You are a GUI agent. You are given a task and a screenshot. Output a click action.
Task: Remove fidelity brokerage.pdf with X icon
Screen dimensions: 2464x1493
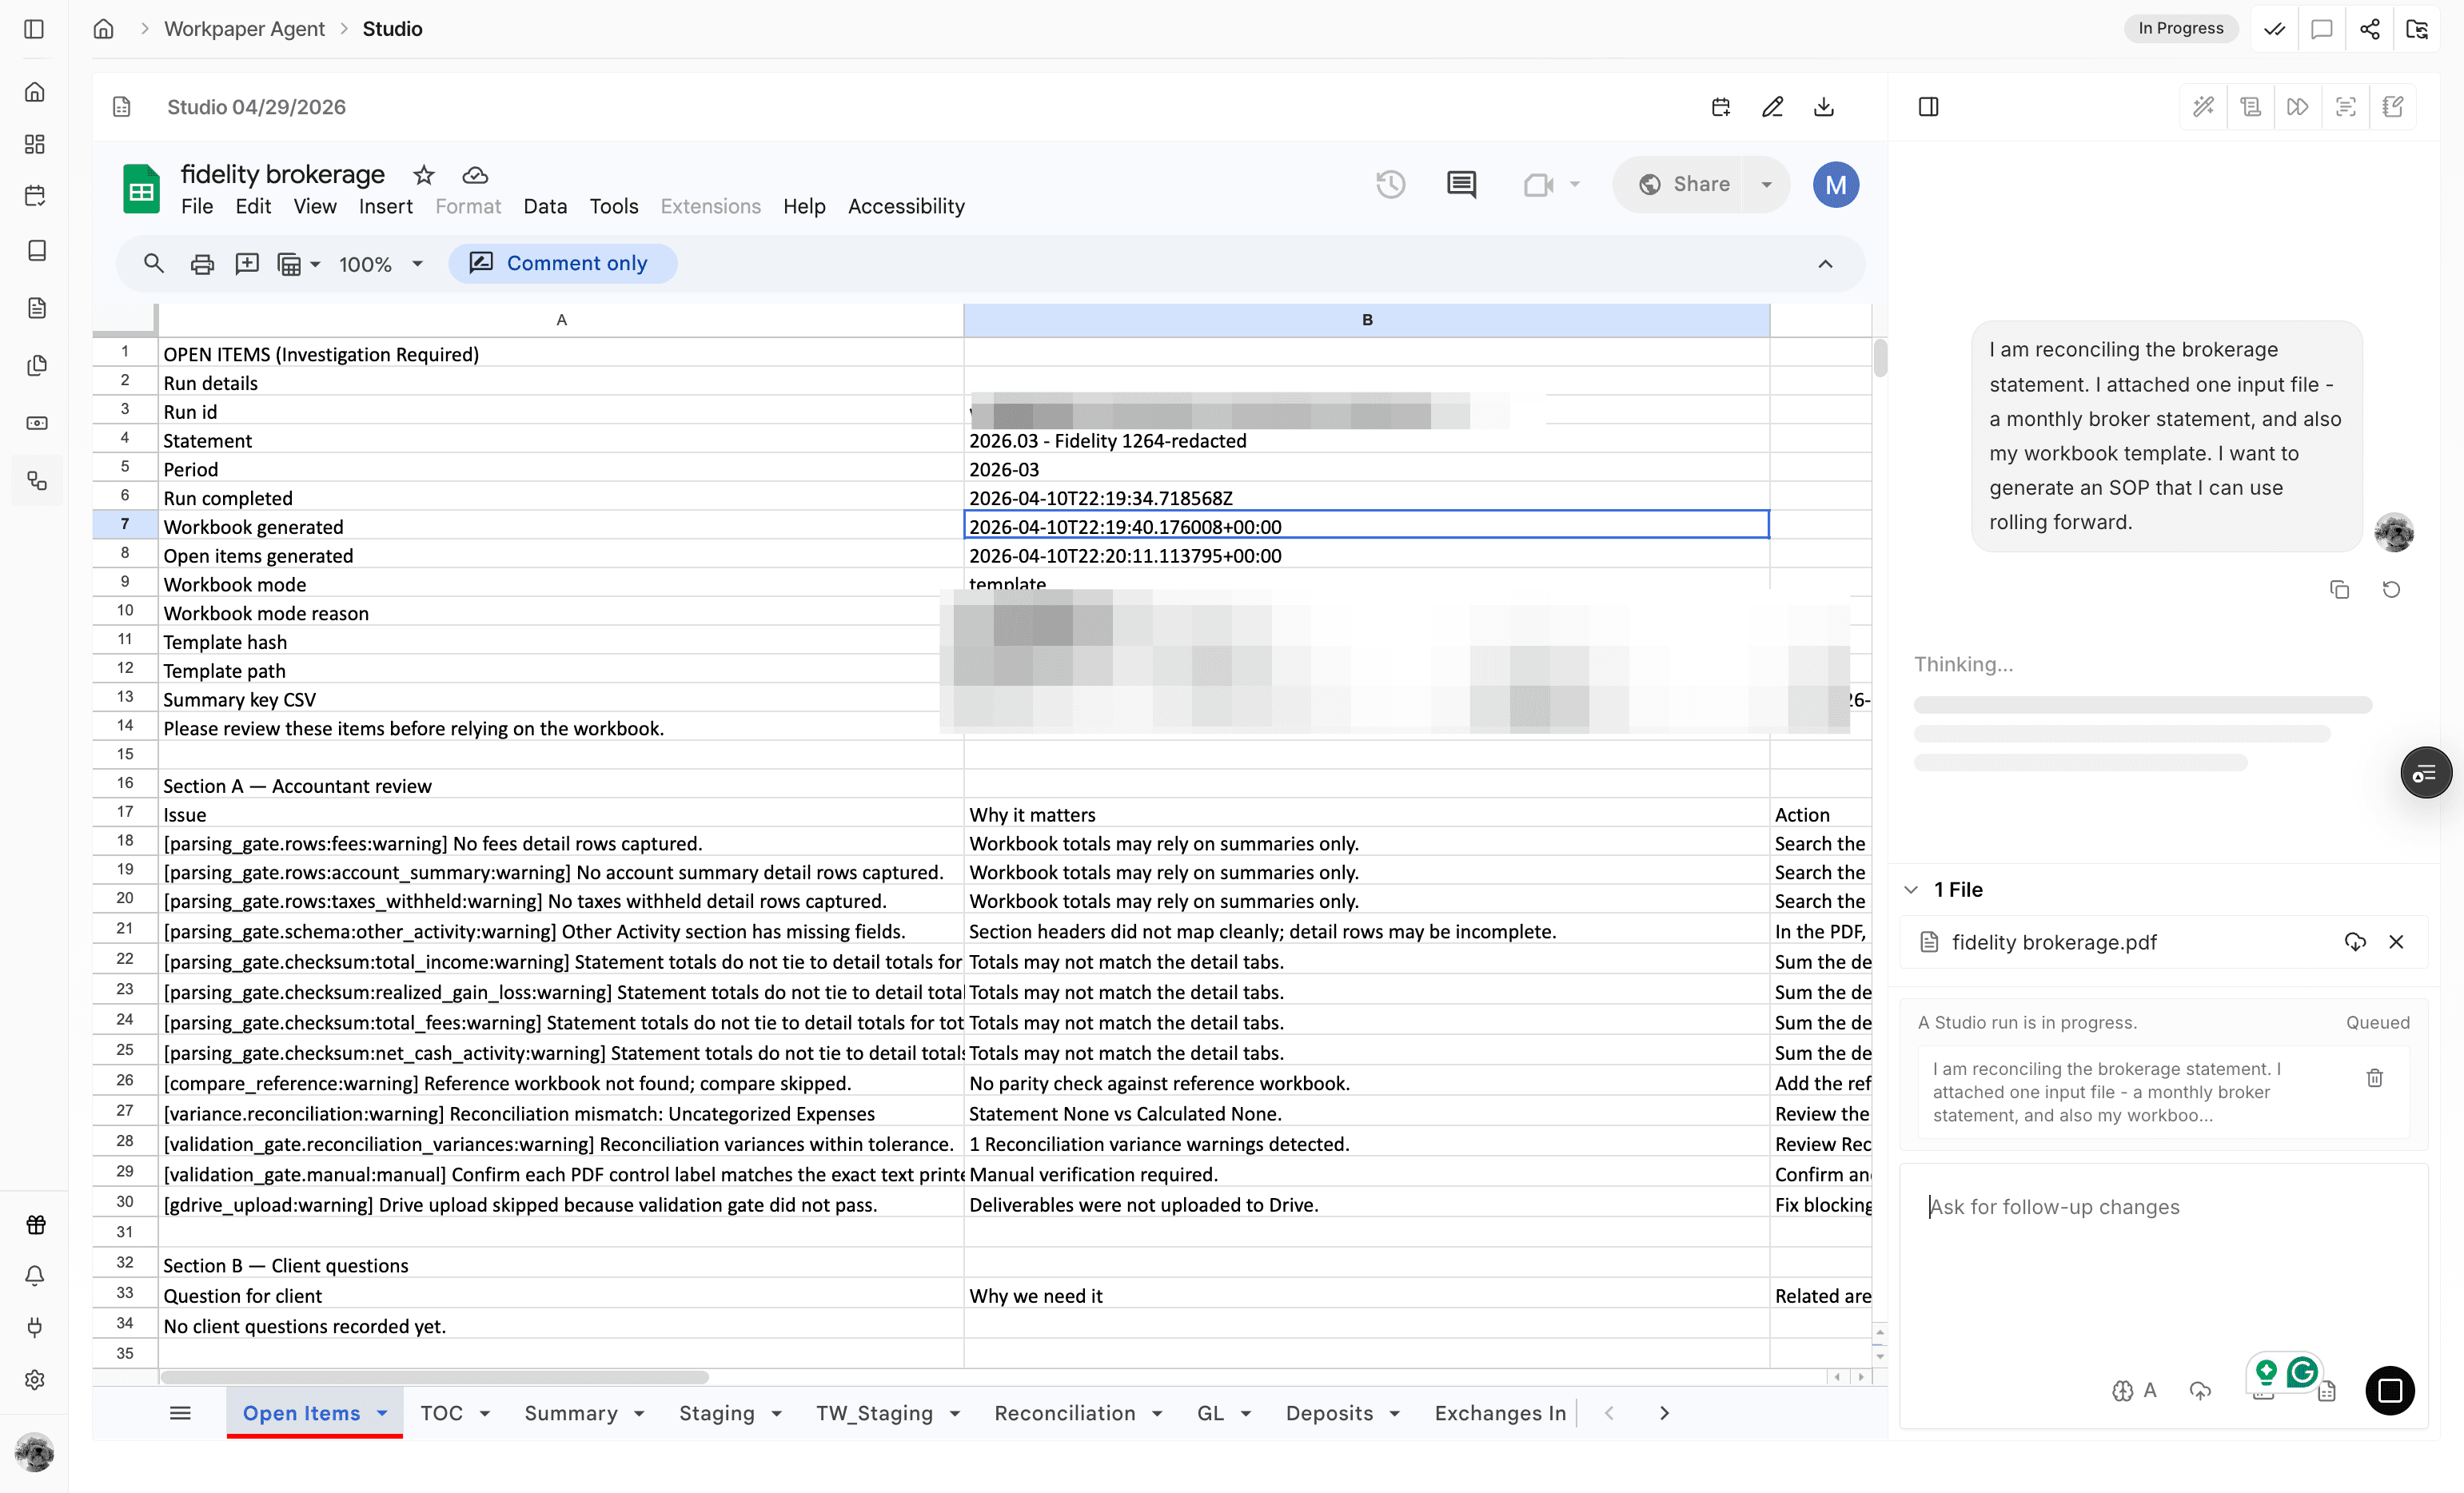[x=2397, y=942]
